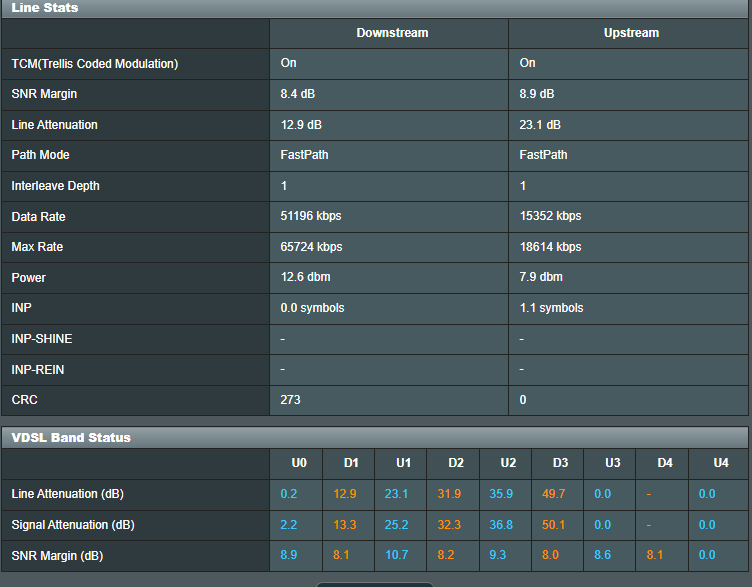Click the upstream Path Mode value FastPath

pyautogui.click(x=543, y=155)
